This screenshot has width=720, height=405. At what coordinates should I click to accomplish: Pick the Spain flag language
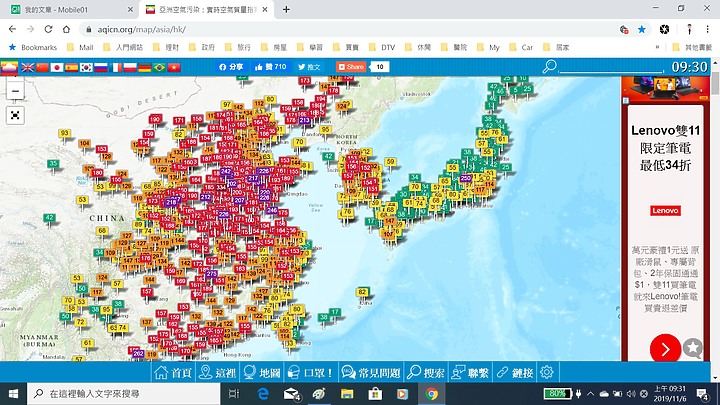click(x=72, y=68)
